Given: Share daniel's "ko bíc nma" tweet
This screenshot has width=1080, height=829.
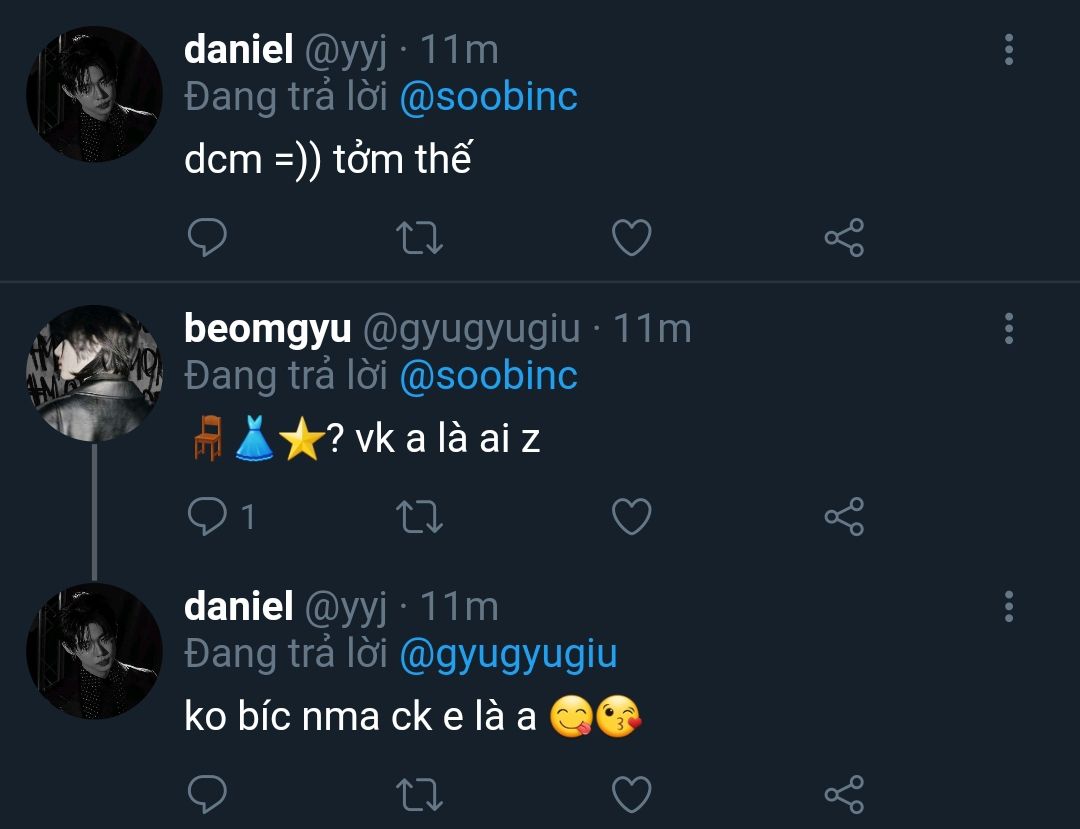Looking at the screenshot, I should pyautogui.click(x=843, y=795).
